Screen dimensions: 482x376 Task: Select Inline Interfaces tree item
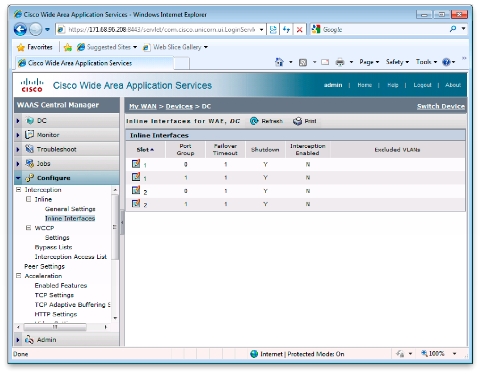[x=70, y=219]
